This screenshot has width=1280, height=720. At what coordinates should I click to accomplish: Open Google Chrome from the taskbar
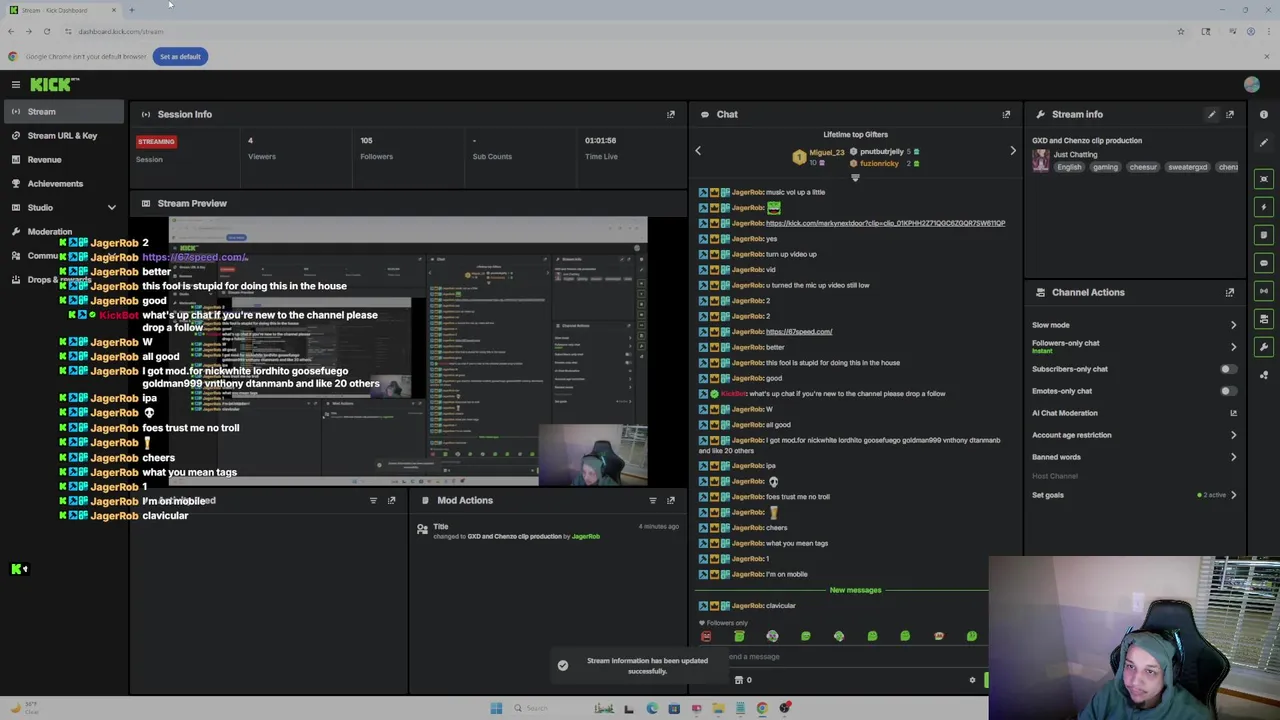point(762,708)
